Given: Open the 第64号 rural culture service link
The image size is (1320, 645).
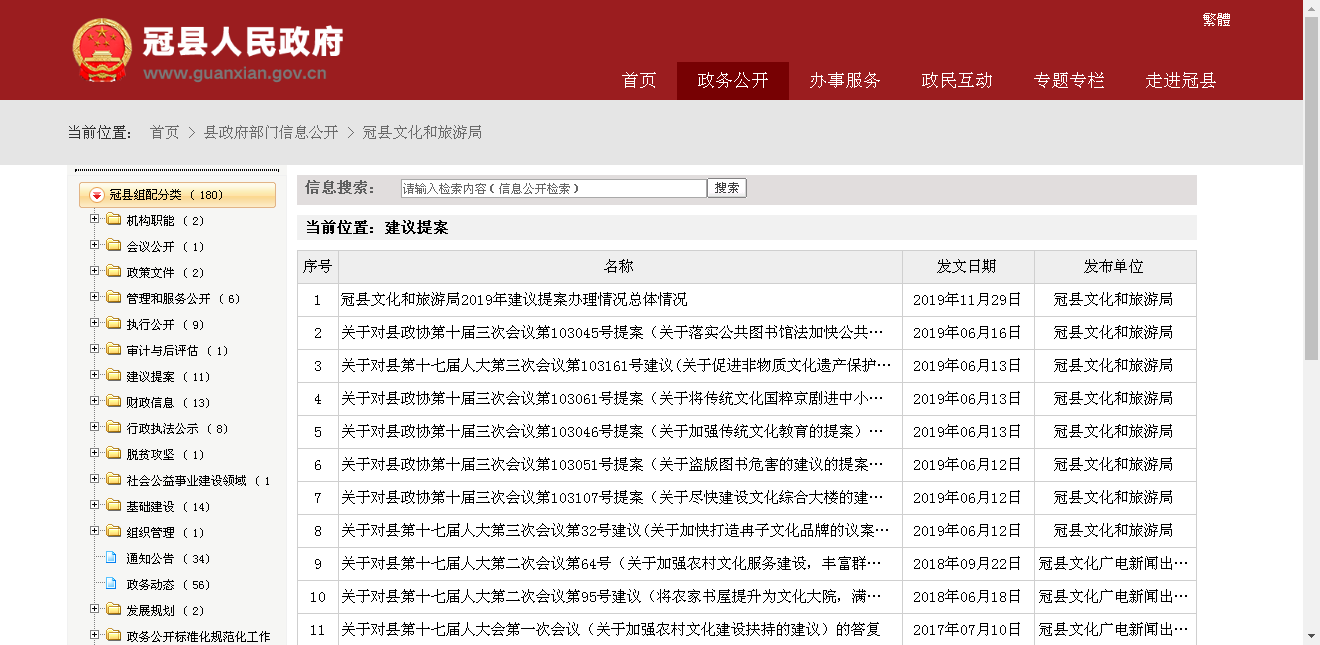Looking at the screenshot, I should point(612,563).
